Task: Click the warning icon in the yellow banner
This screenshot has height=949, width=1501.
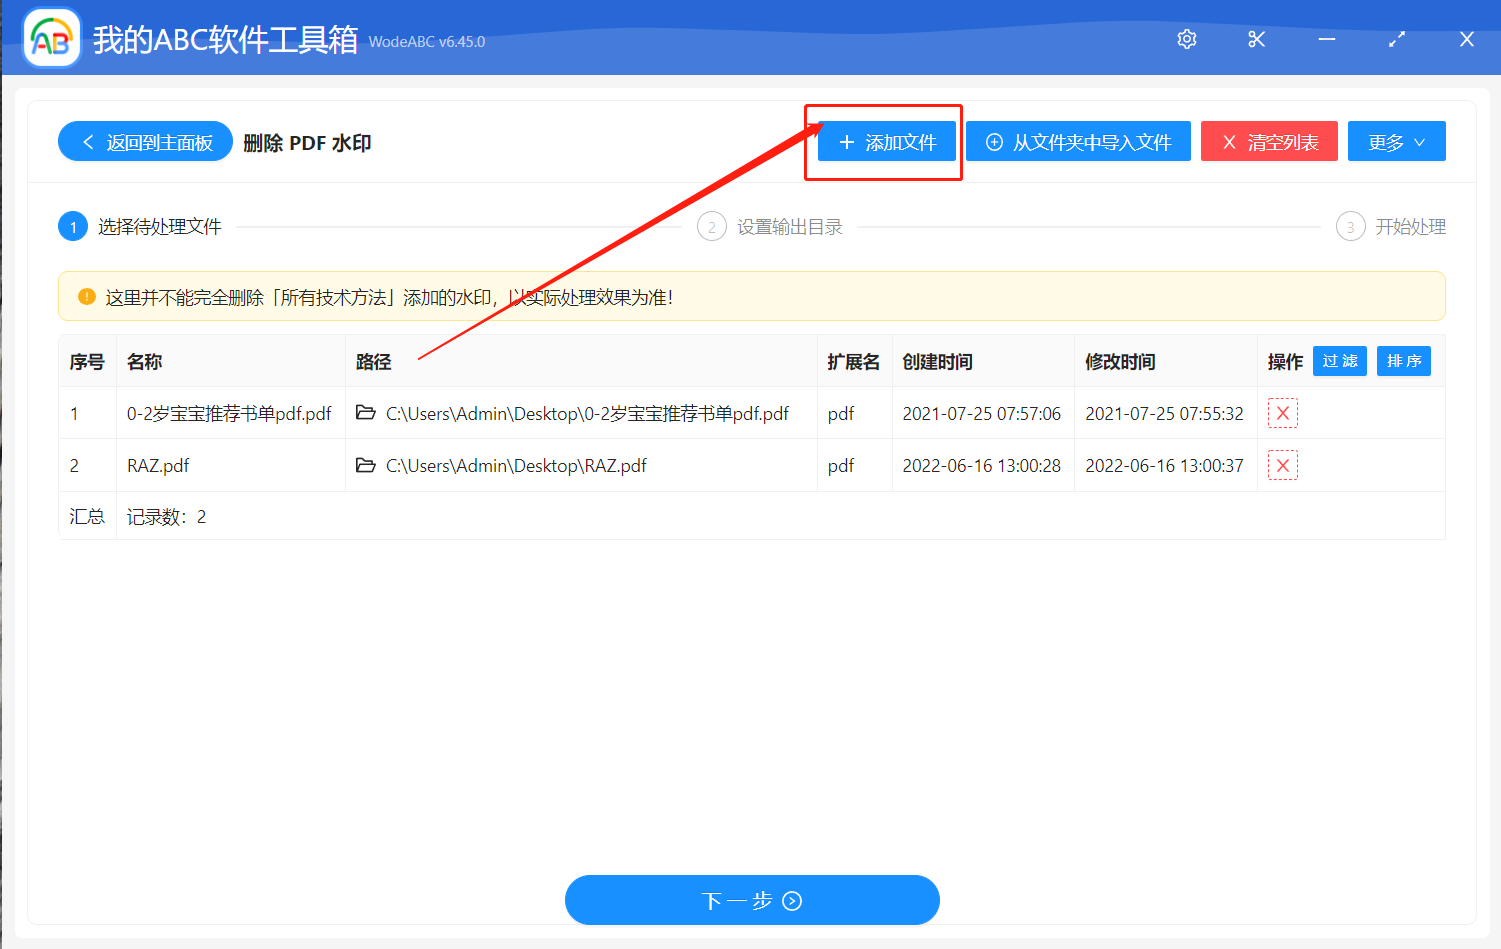Action: pyautogui.click(x=86, y=296)
